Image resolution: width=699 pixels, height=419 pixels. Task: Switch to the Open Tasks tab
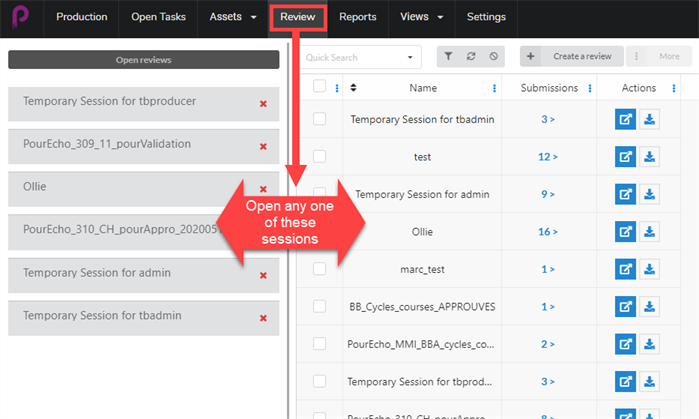click(159, 17)
